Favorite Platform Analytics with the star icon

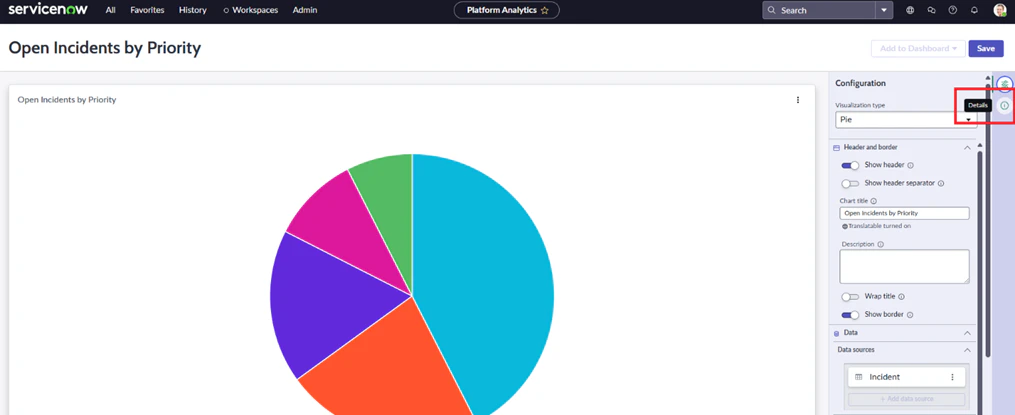pyautogui.click(x=544, y=10)
